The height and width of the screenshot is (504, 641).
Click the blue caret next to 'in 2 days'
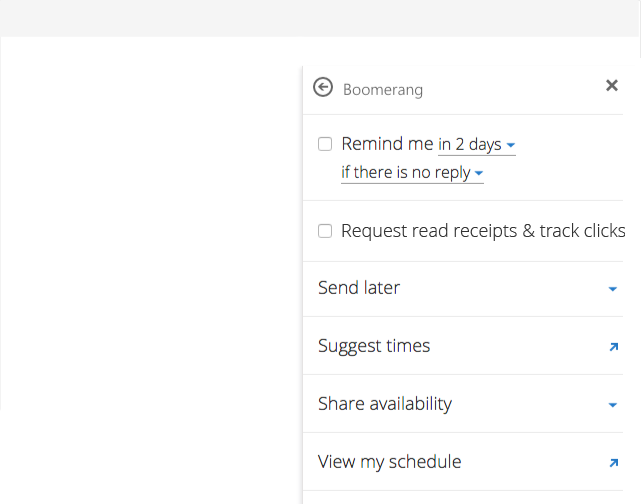[511, 145]
